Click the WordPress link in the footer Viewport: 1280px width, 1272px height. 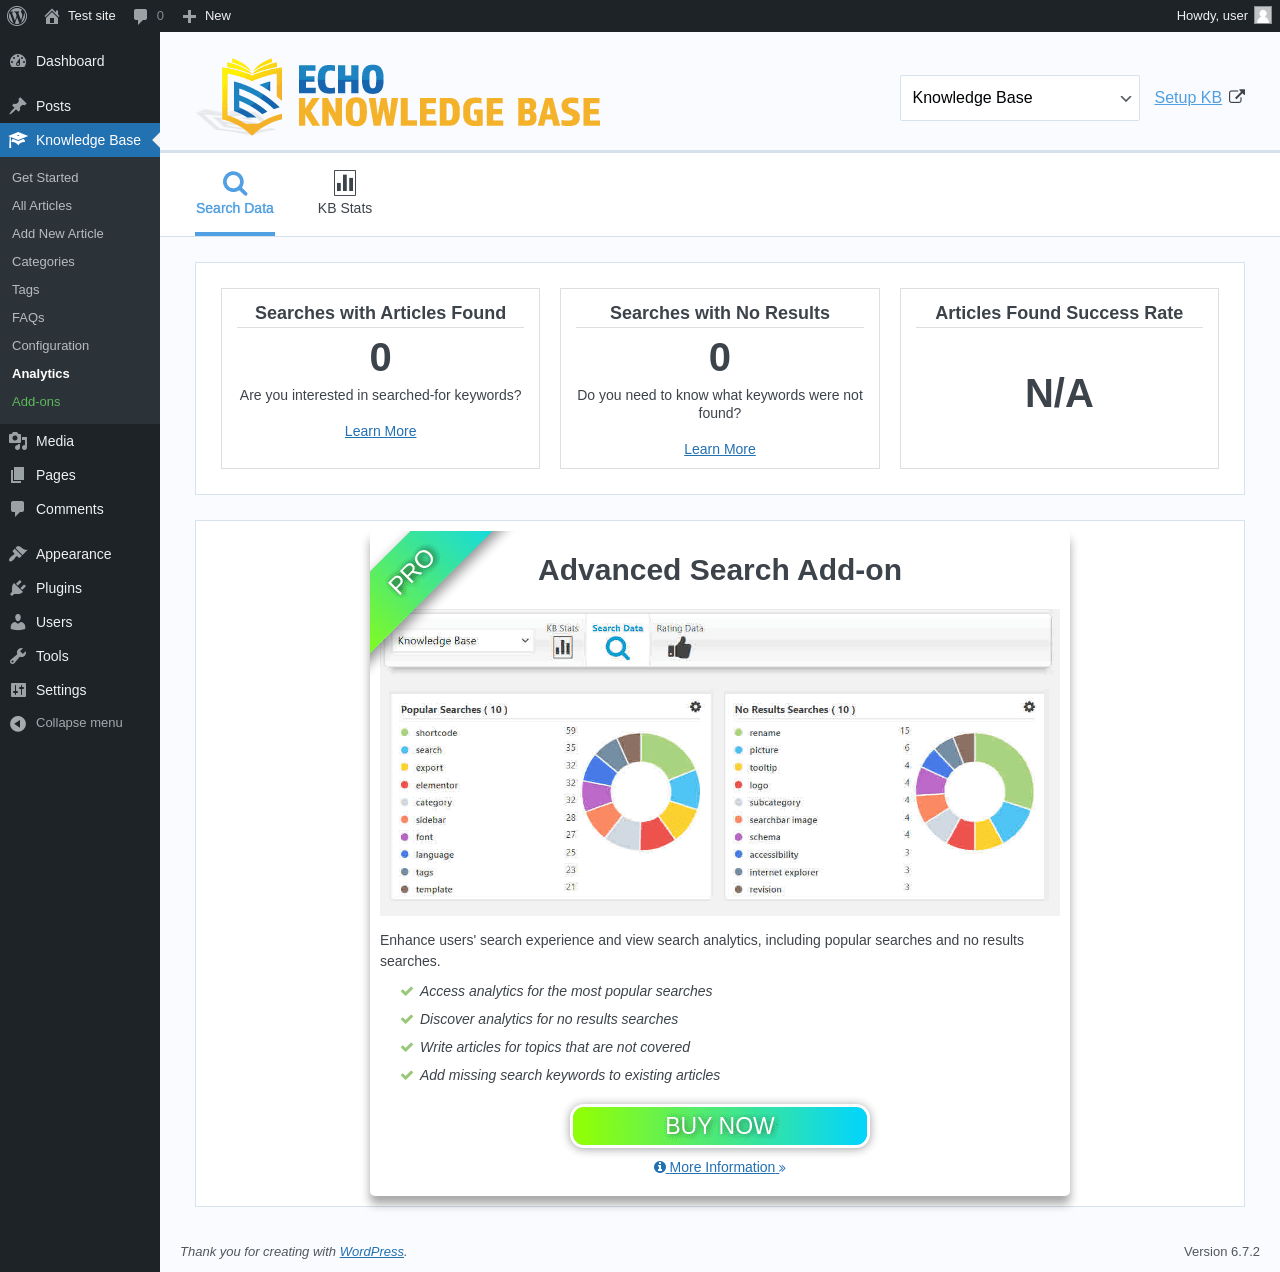tap(372, 1252)
